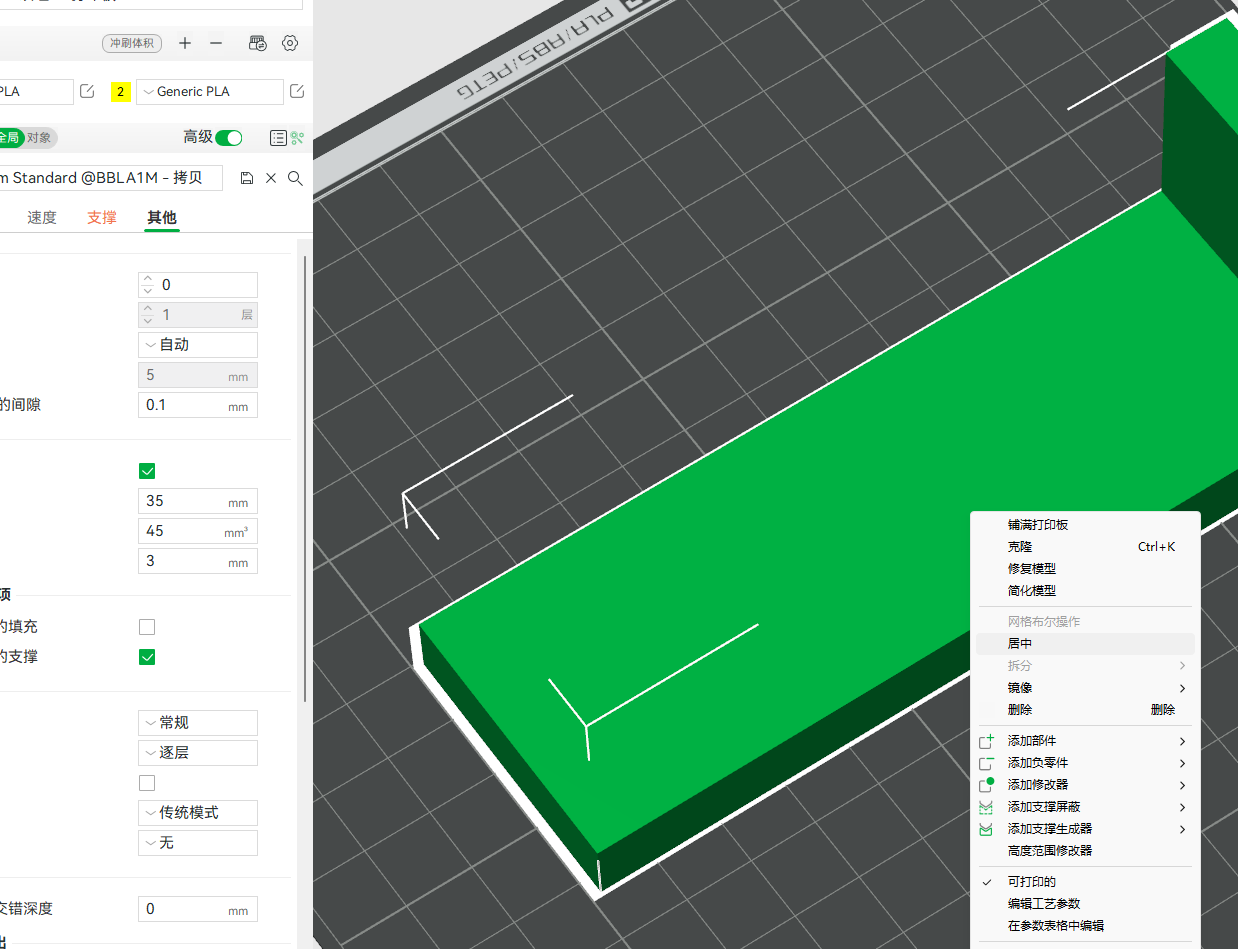
Task: Switch to the 对象 mode button
Action: tap(40, 138)
